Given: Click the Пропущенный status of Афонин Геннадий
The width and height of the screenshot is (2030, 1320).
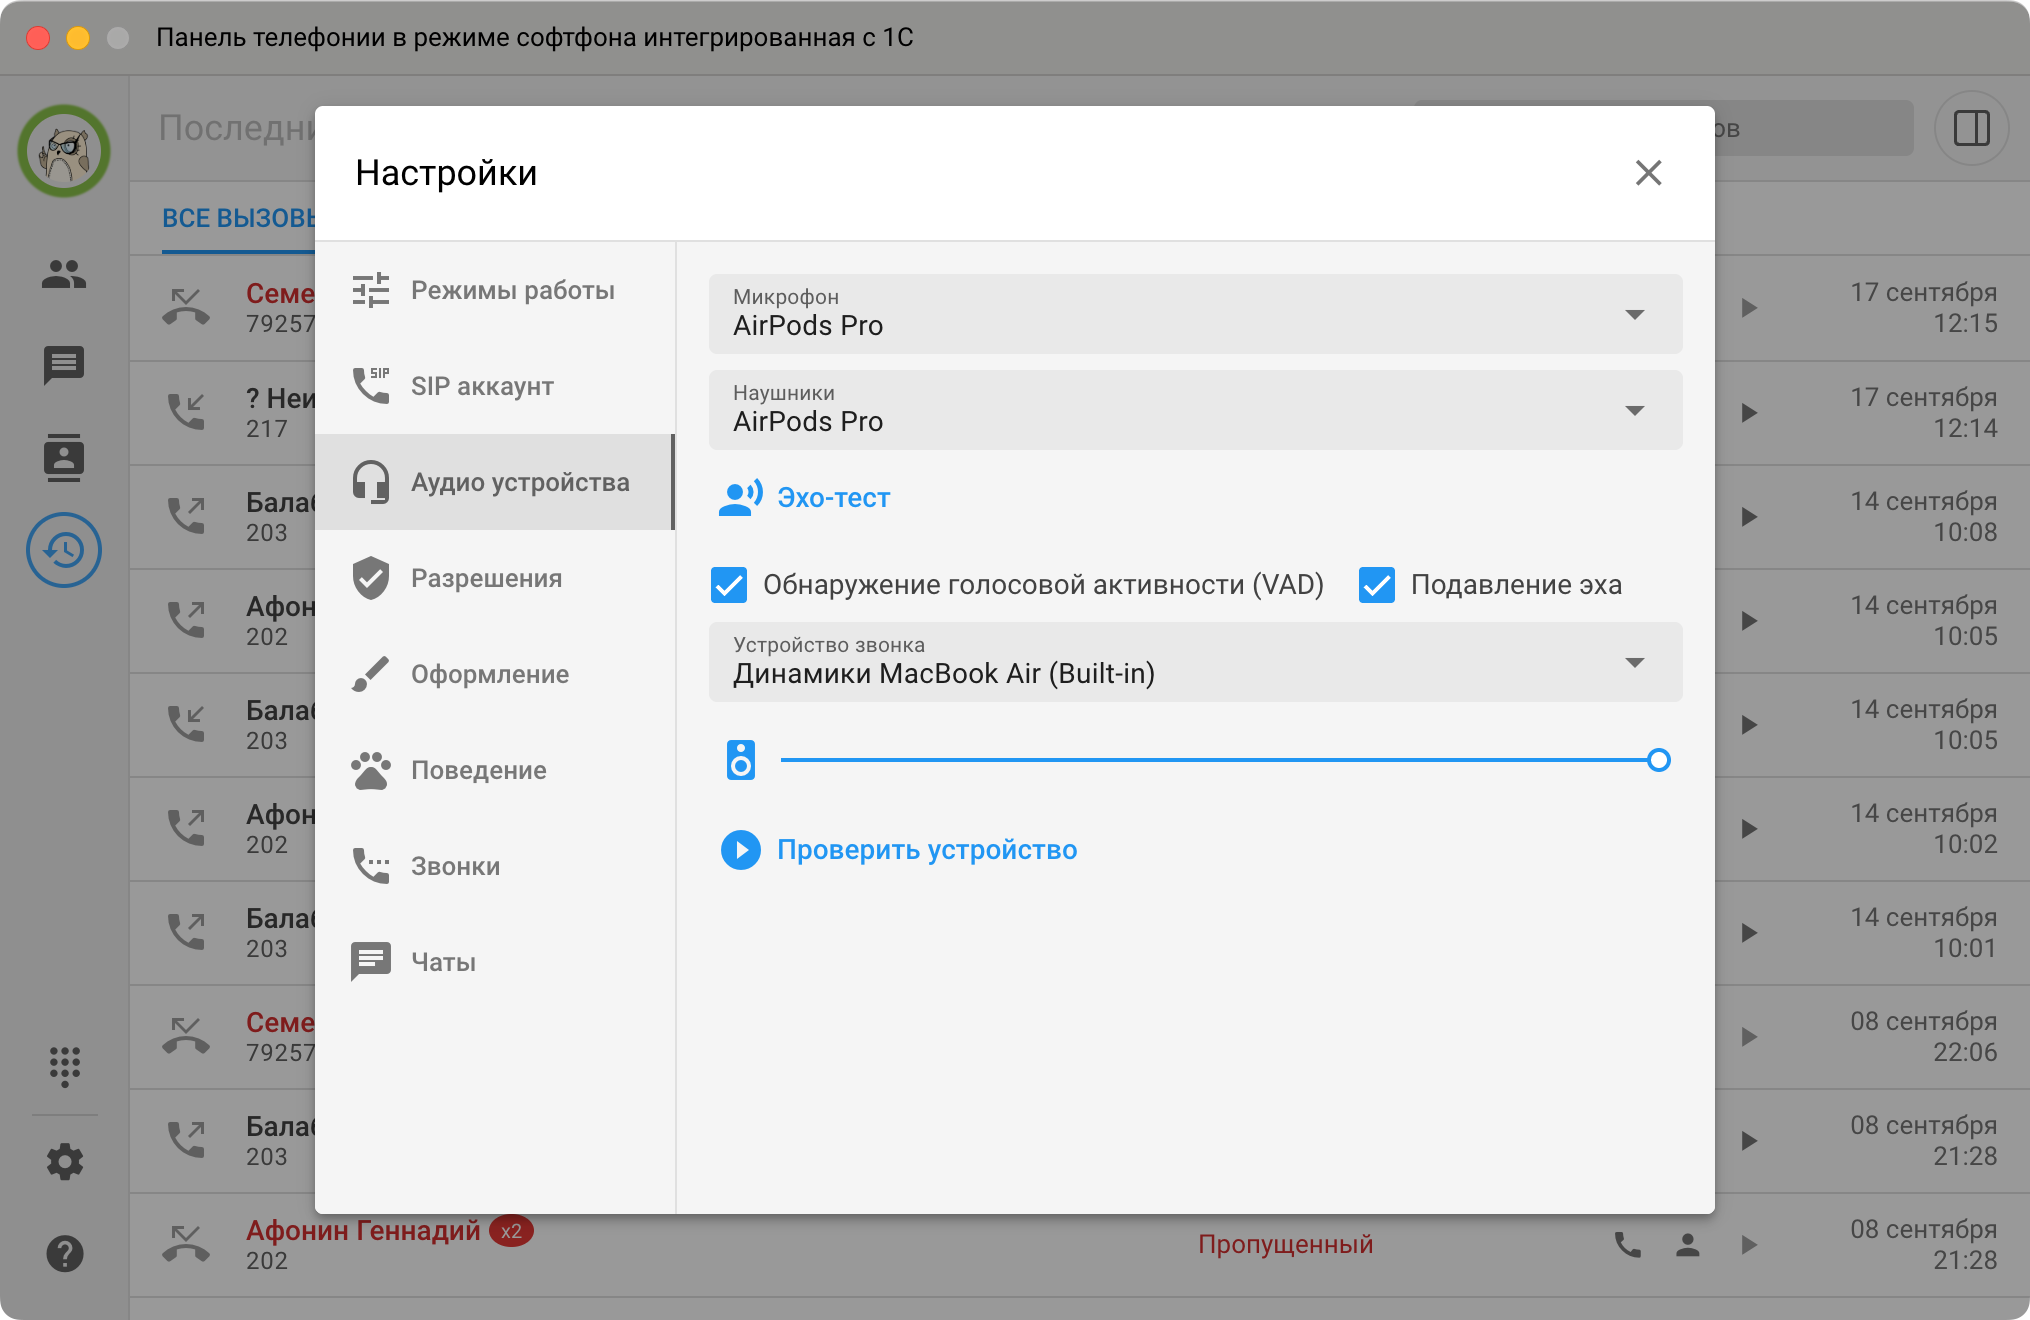Looking at the screenshot, I should [x=1285, y=1244].
